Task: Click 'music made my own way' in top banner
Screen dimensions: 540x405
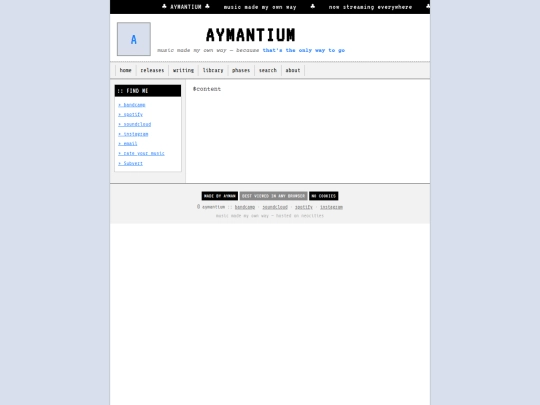Action: pos(260,7)
